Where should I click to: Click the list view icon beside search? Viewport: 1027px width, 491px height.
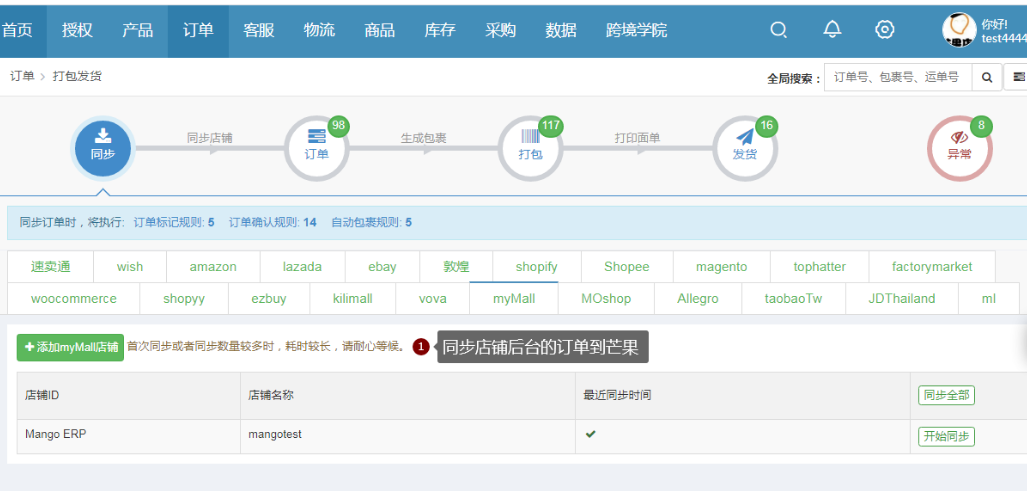tap(1018, 77)
